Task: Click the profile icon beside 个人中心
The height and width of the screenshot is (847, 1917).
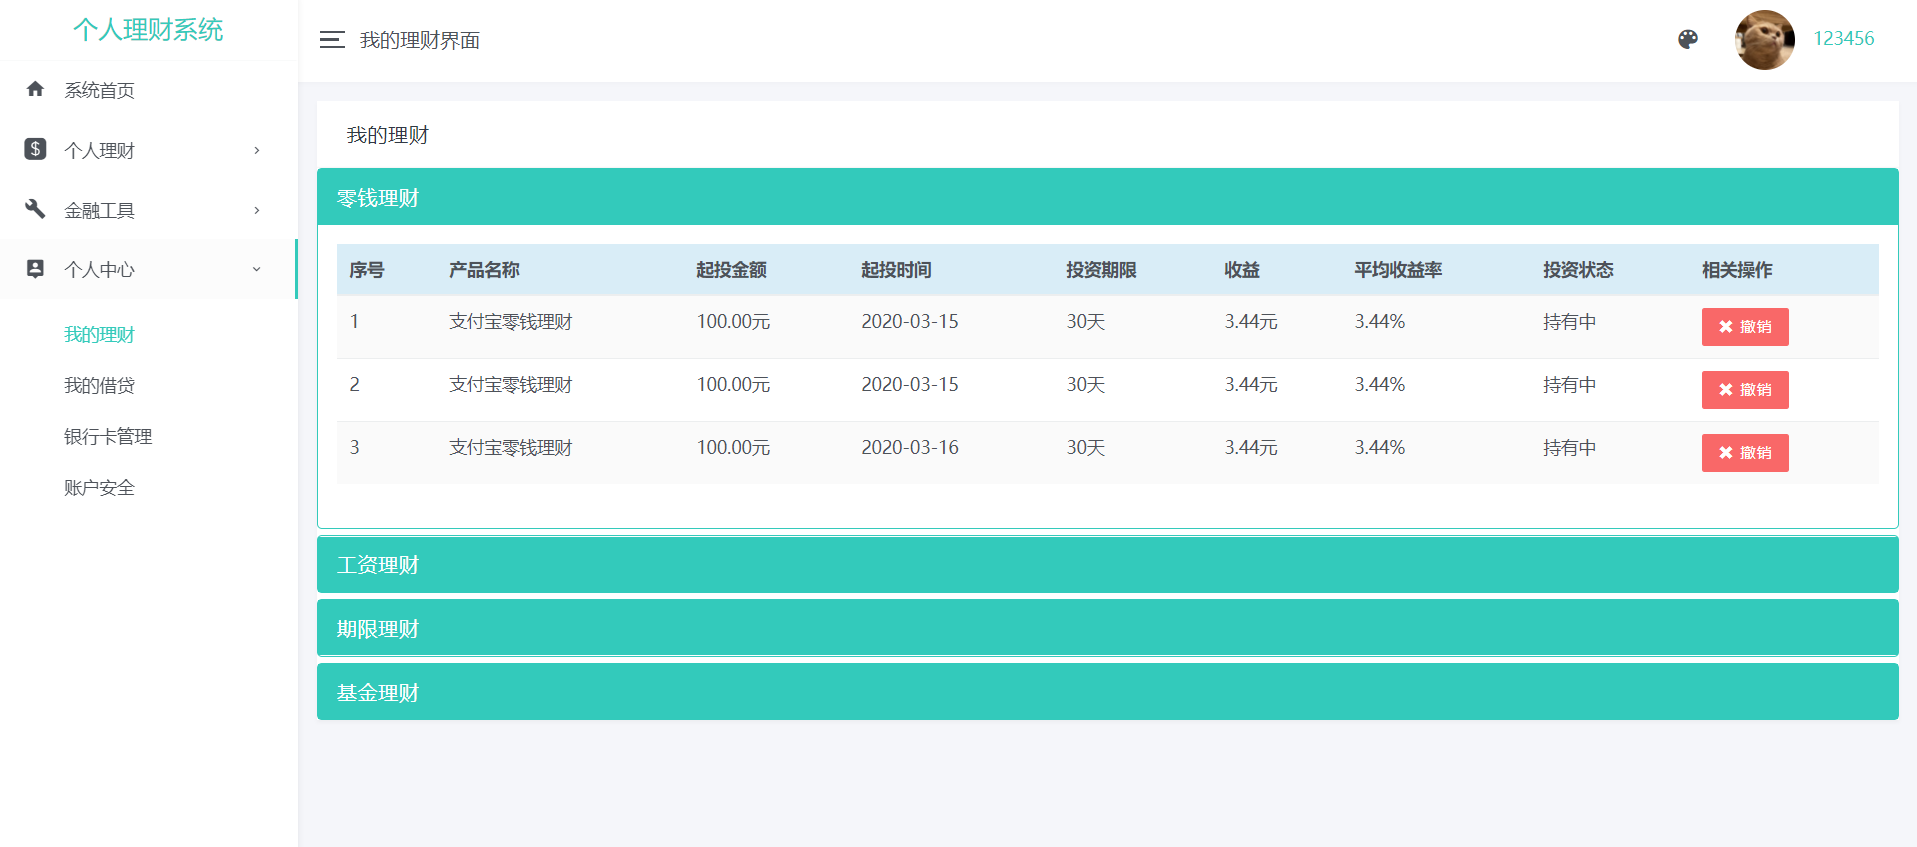Action: click(35, 269)
